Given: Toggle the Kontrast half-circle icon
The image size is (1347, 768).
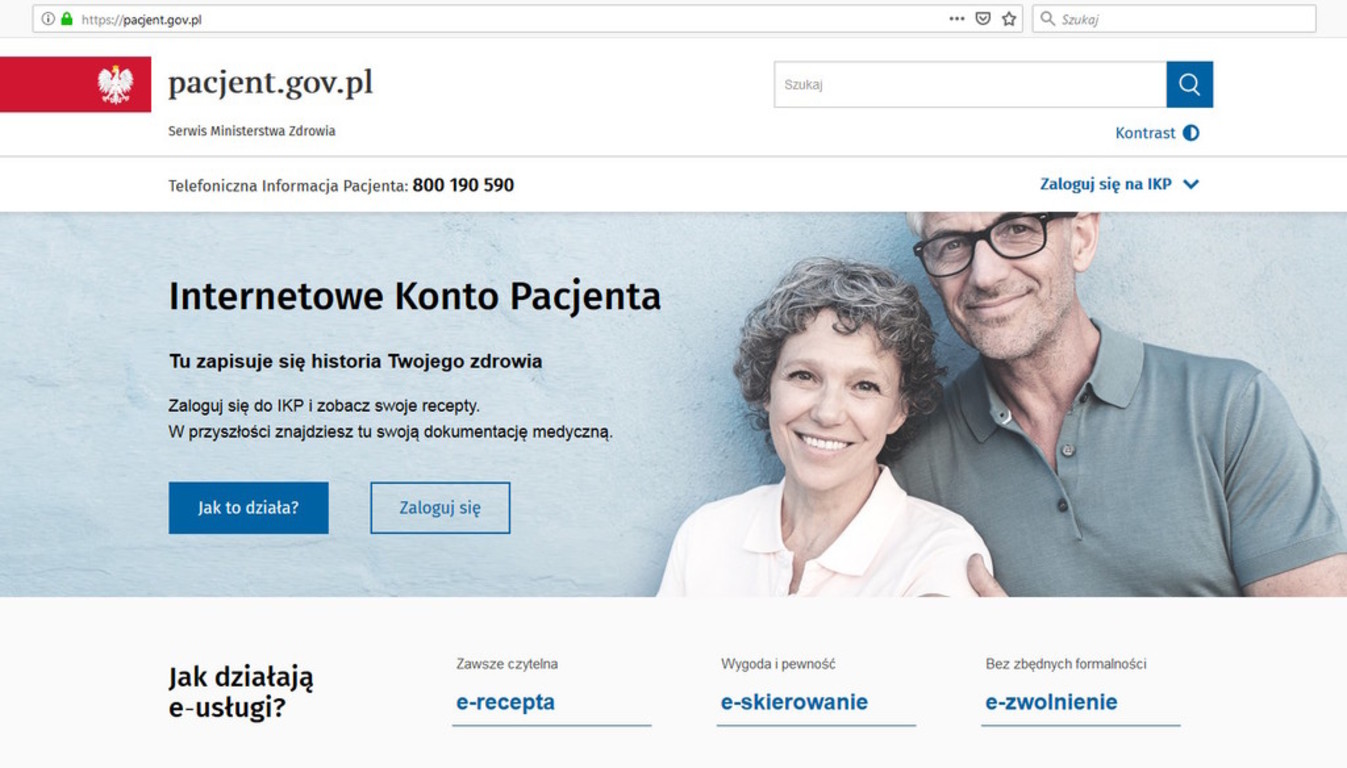Looking at the screenshot, I should (1191, 133).
